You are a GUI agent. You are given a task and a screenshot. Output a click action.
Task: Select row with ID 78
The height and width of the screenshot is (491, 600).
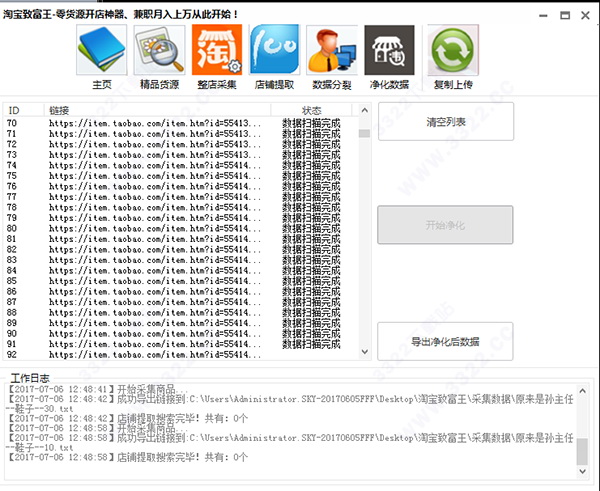(181, 207)
